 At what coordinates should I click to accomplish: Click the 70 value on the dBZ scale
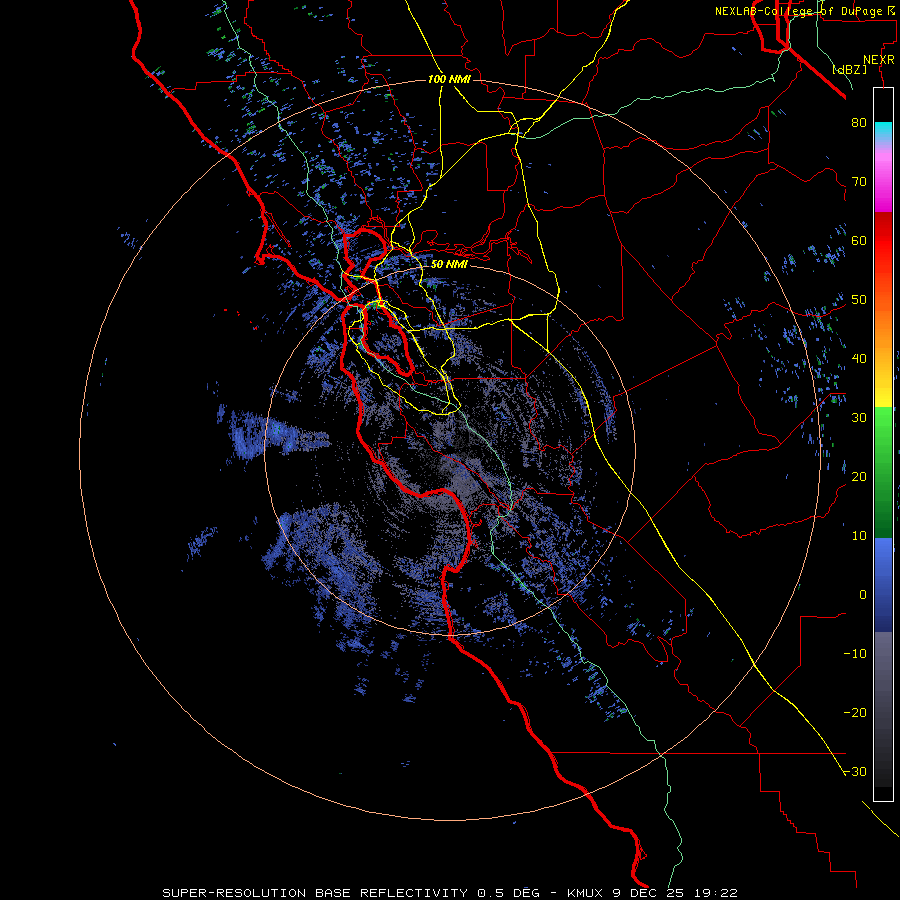[859, 181]
